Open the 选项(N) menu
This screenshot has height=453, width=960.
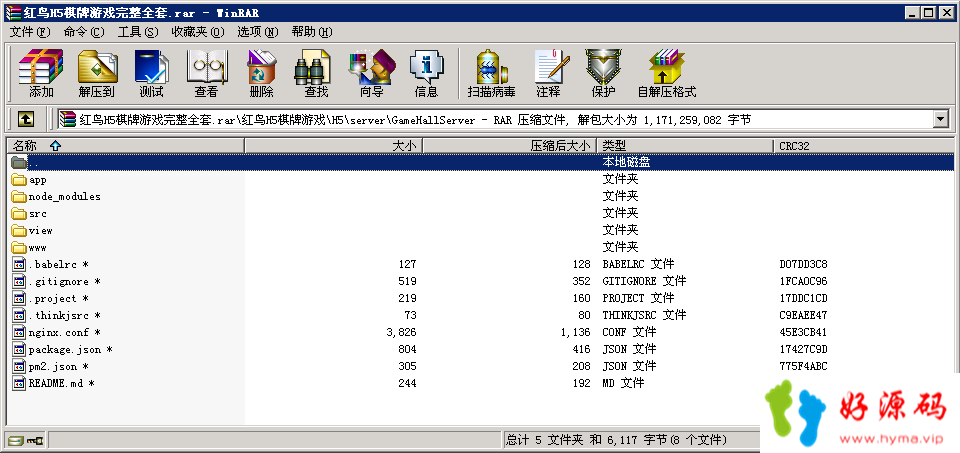[x=258, y=32]
